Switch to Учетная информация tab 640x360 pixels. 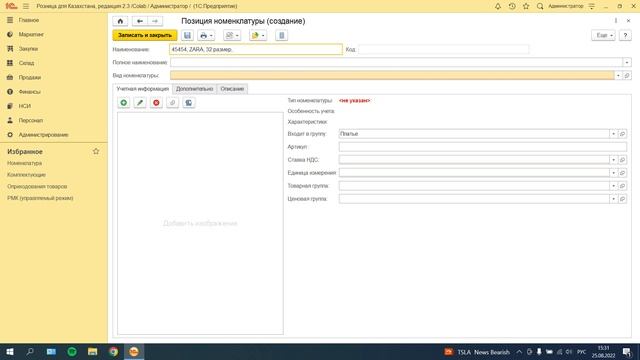(142, 89)
